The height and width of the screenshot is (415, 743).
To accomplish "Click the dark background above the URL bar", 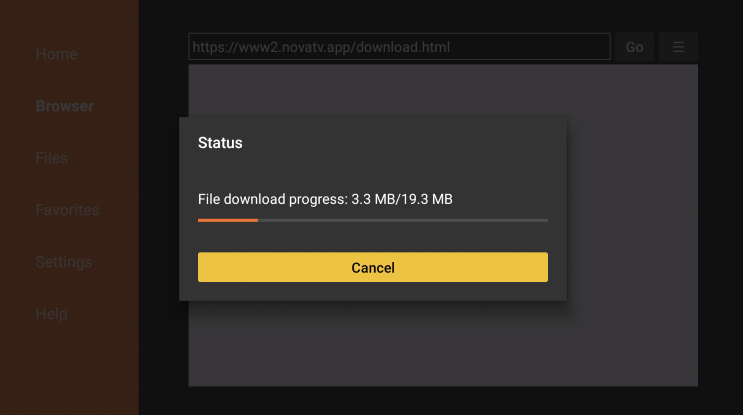I will tap(441, 15).
